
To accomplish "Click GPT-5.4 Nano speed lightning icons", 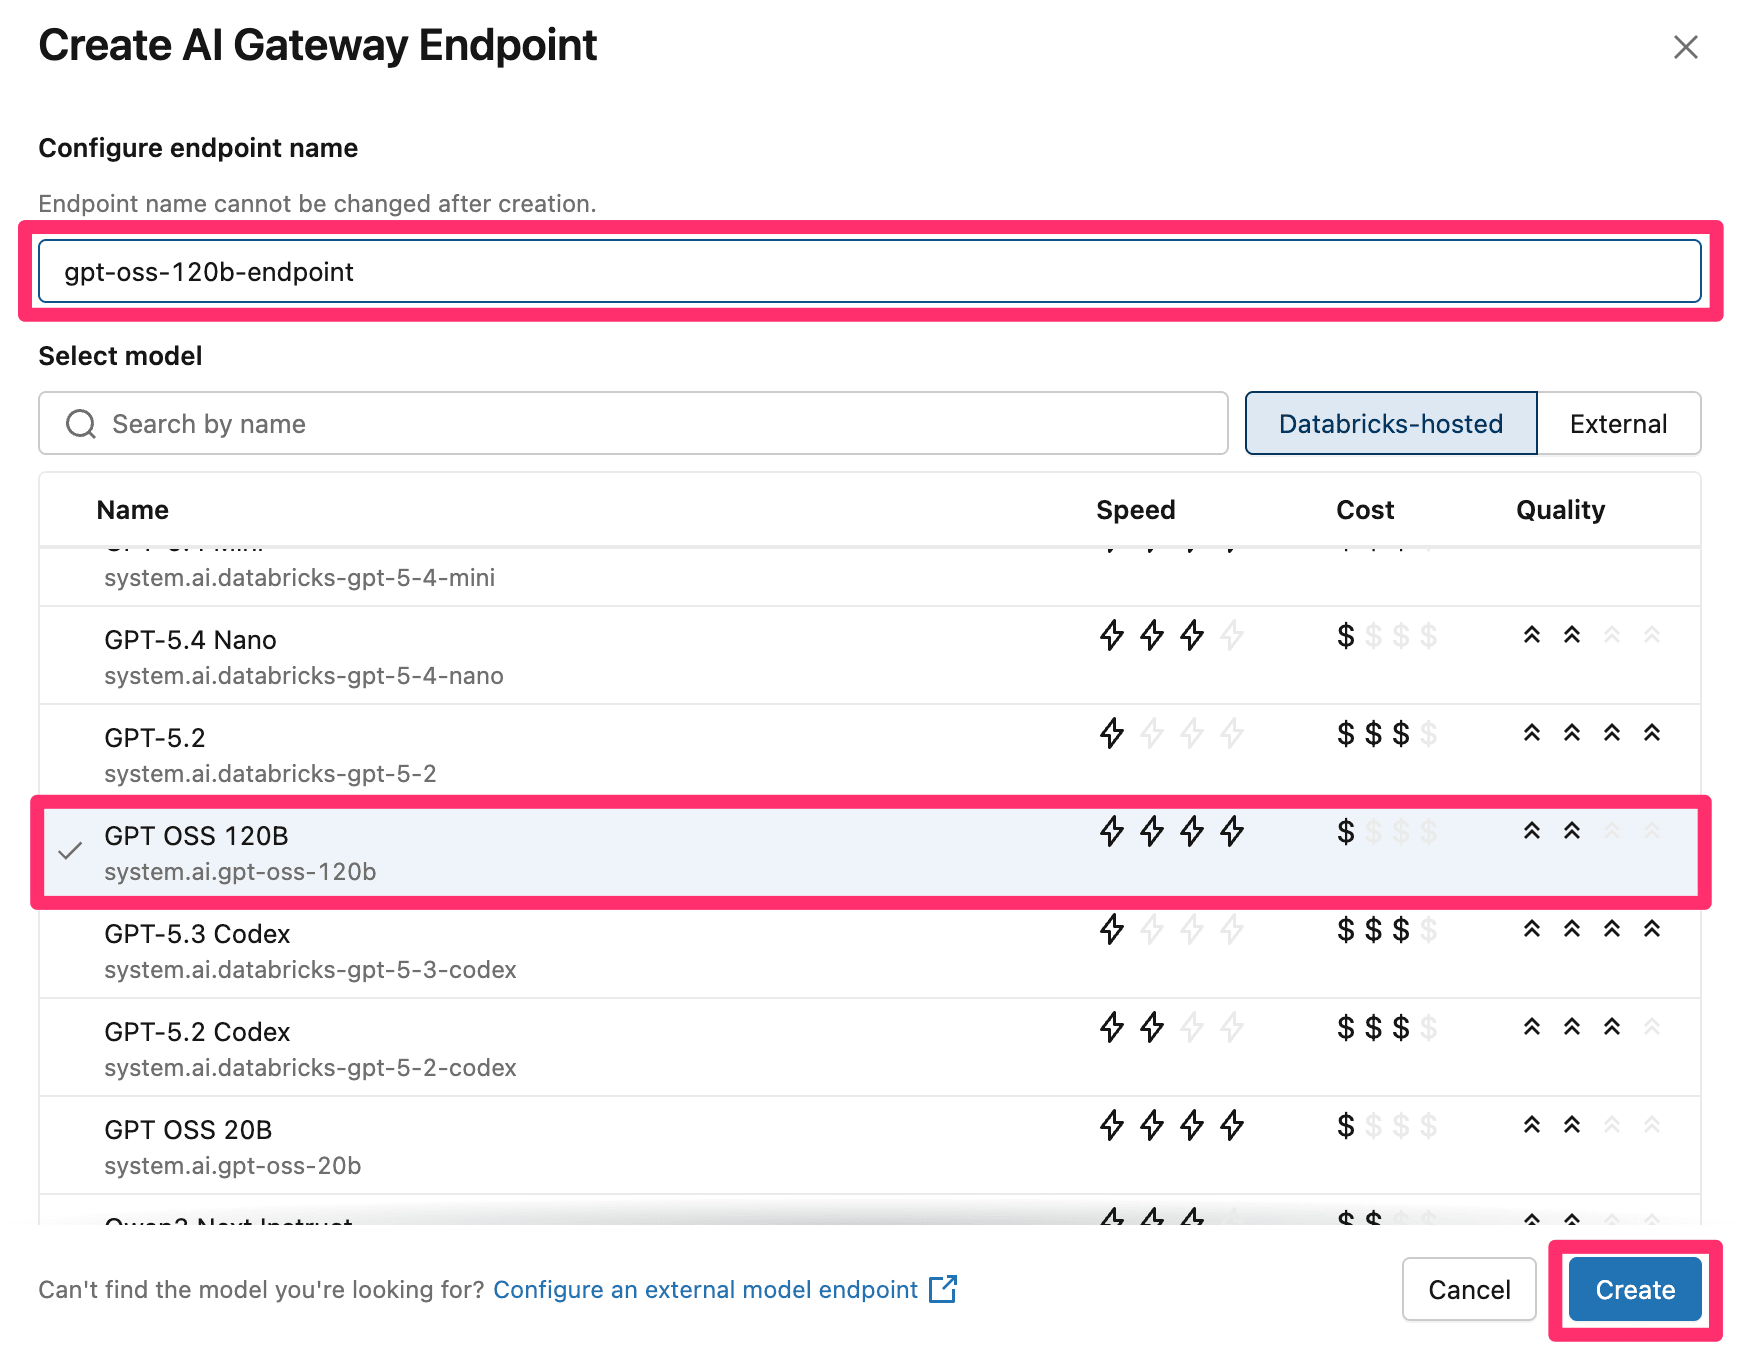I will click(1171, 636).
